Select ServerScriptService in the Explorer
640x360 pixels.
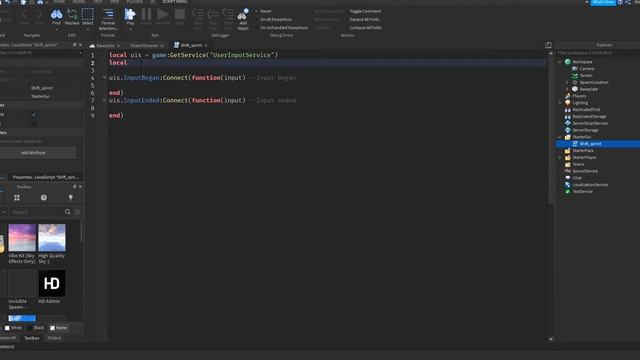pos(590,123)
